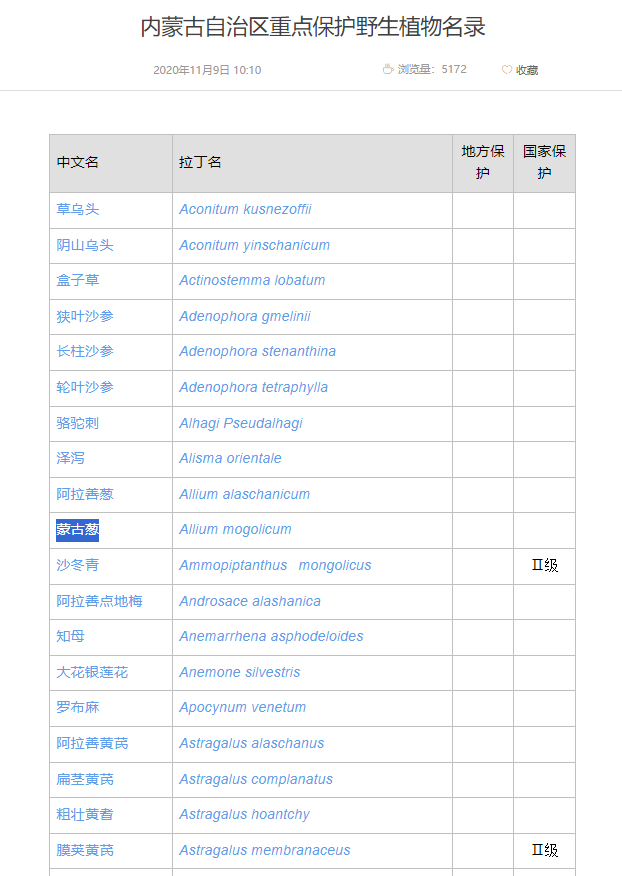Viewport: 622px width, 876px height.
Task: Click the view count 5172
Action: click(x=454, y=69)
